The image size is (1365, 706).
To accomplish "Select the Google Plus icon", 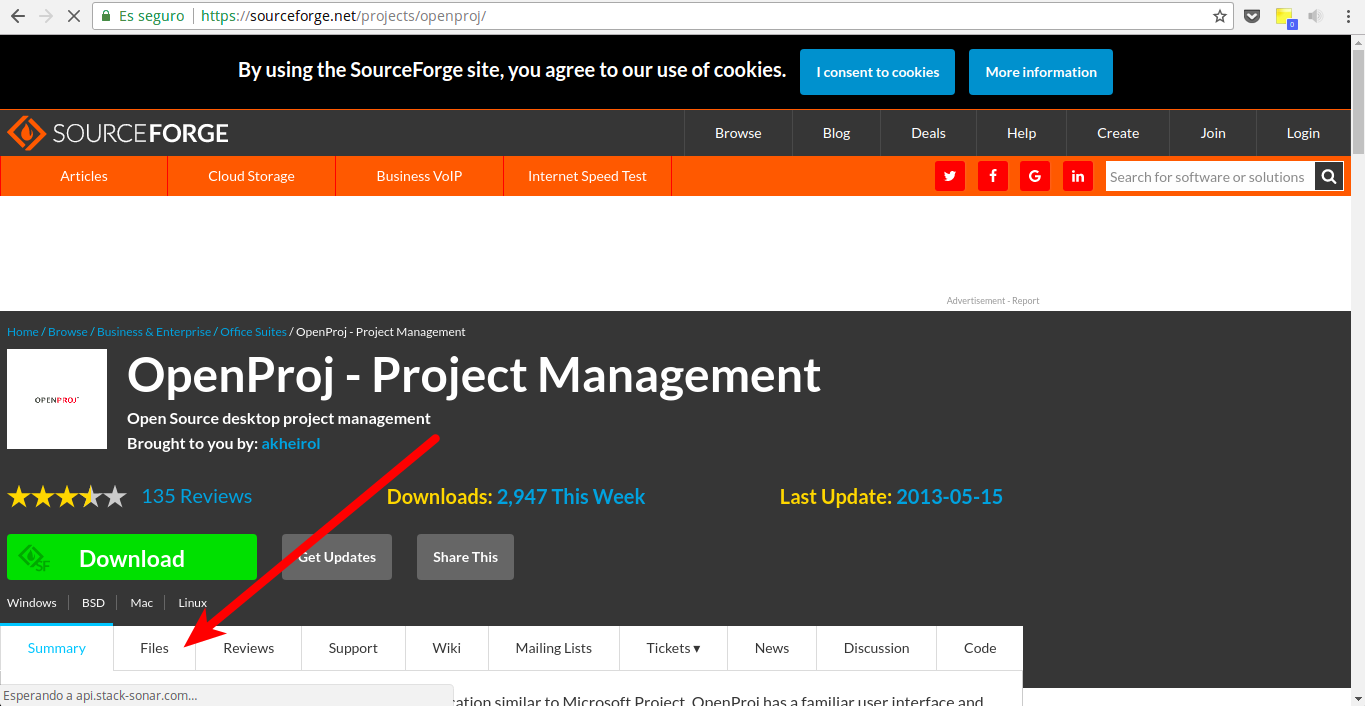I will (1035, 176).
